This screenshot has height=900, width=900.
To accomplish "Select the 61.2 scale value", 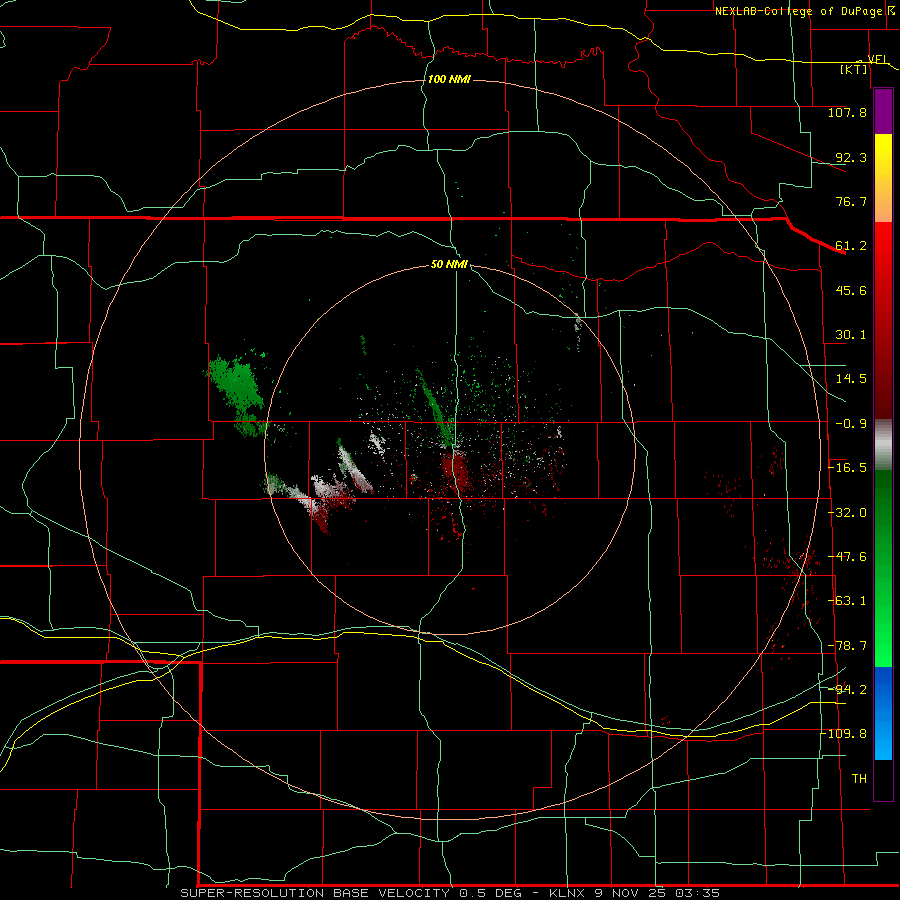I will tap(851, 246).
